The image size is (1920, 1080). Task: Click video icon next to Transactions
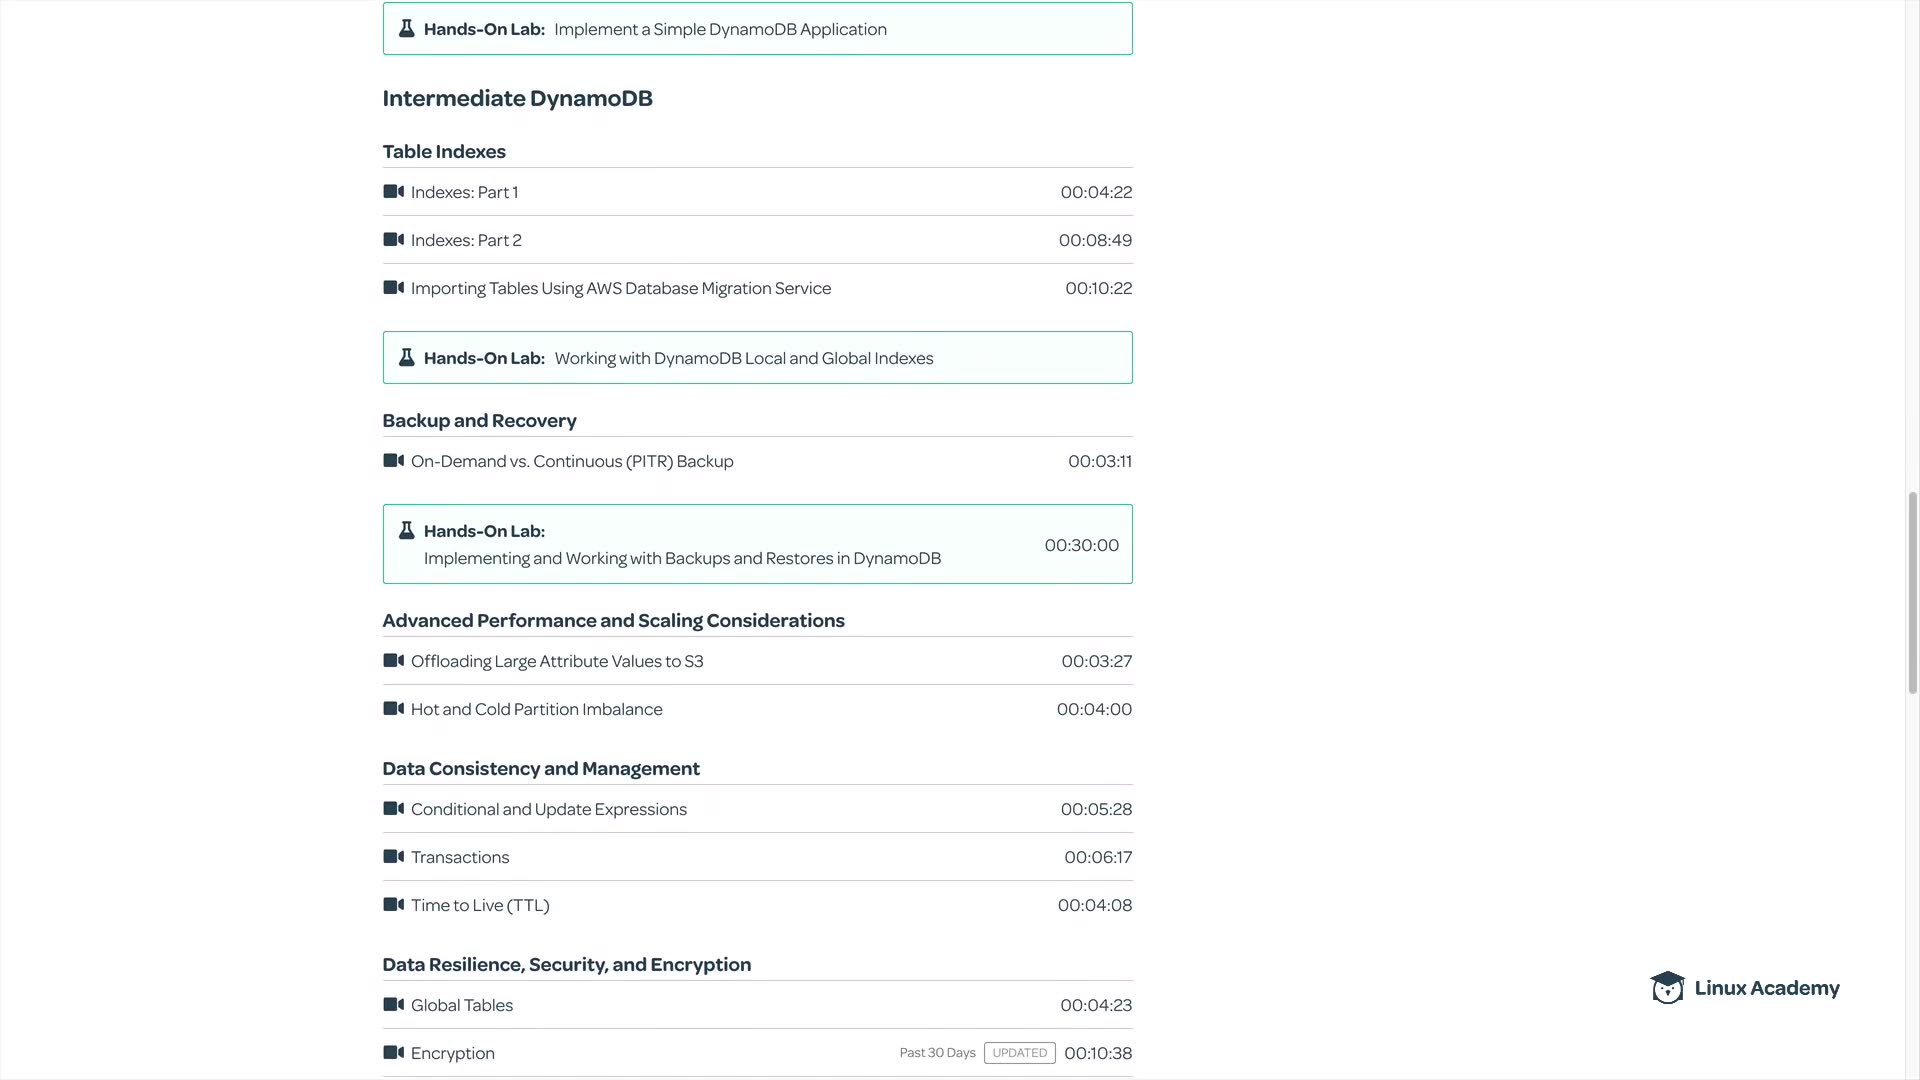[x=393, y=857]
